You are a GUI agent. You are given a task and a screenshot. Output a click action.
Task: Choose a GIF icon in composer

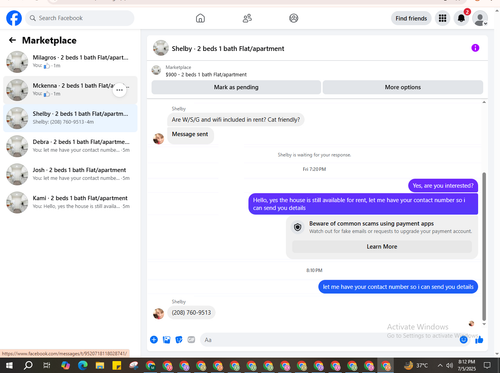point(191,340)
